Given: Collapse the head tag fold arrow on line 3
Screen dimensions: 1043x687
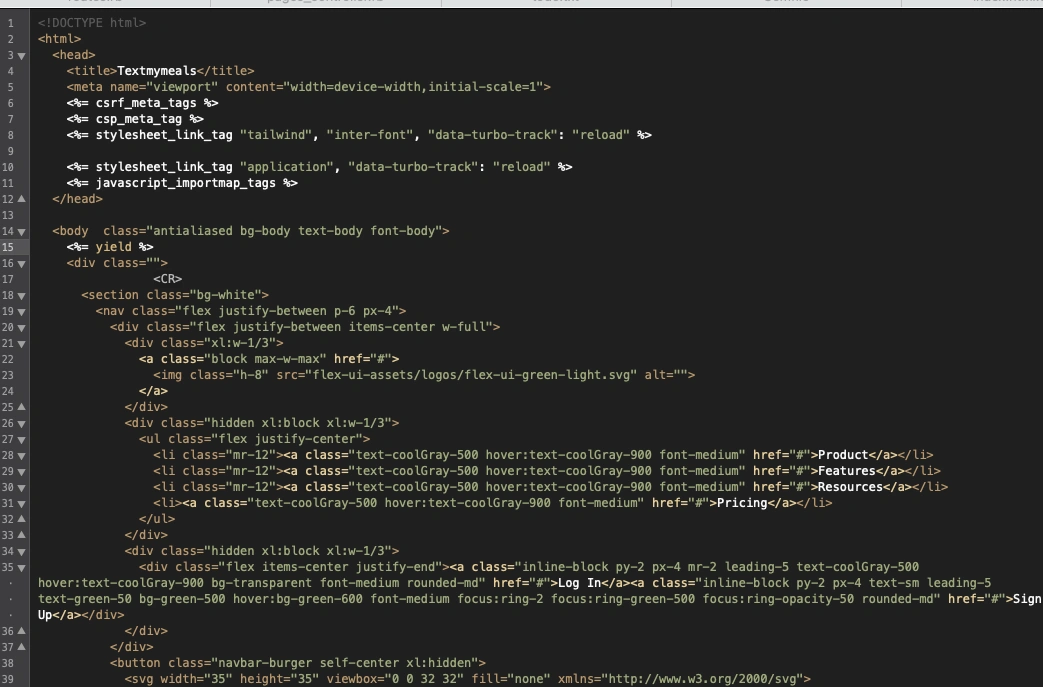Looking at the screenshot, I should (x=22, y=55).
